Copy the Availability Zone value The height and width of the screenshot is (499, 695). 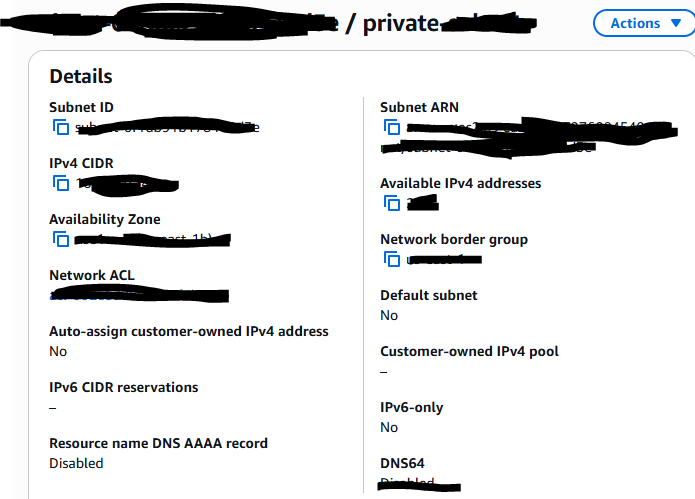[x=60, y=239]
